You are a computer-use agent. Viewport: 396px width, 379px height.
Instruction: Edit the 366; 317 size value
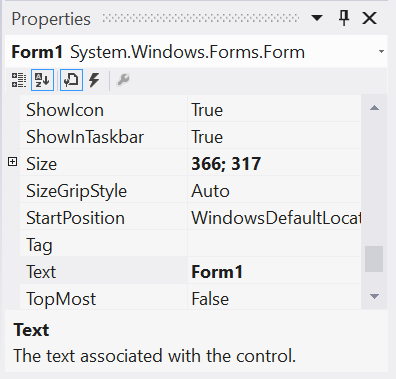(274, 163)
